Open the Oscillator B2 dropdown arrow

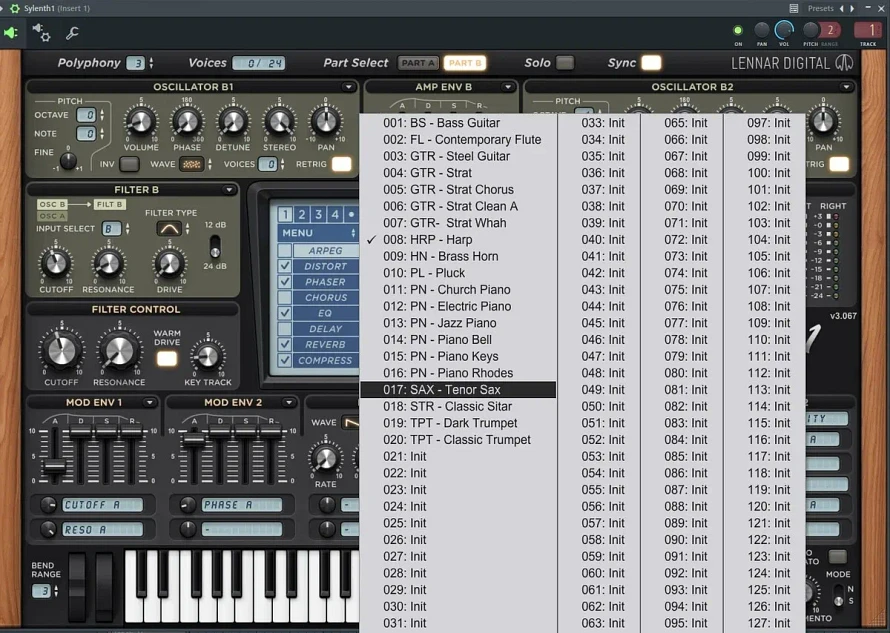point(846,87)
